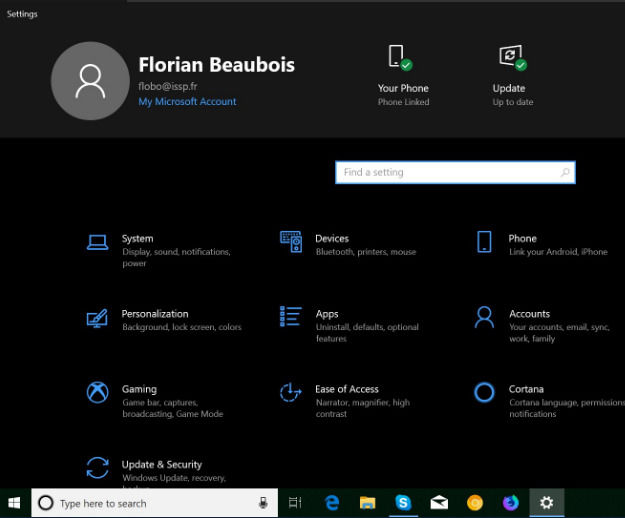
Task: Click the Settings window title text
Action: [22, 14]
